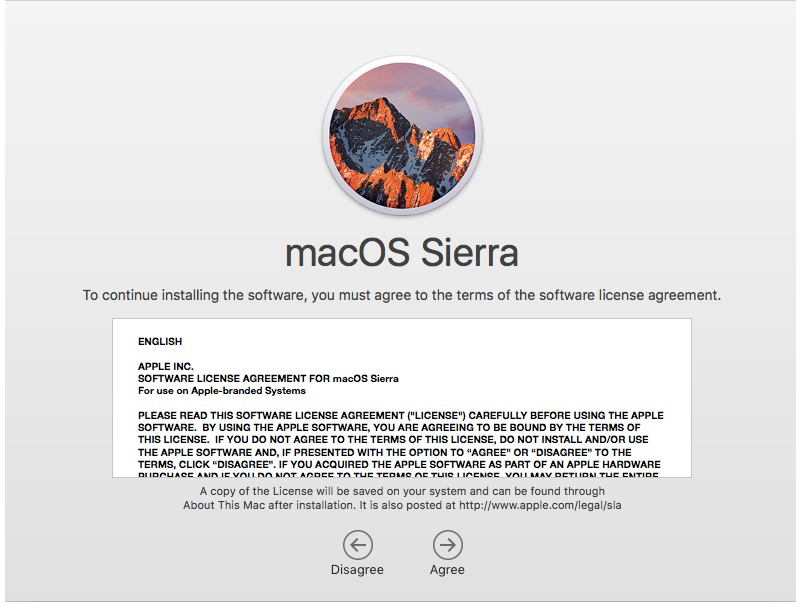Select the APPLE INC. line
Image resolution: width=800 pixels, height=602 pixels.
point(165,367)
